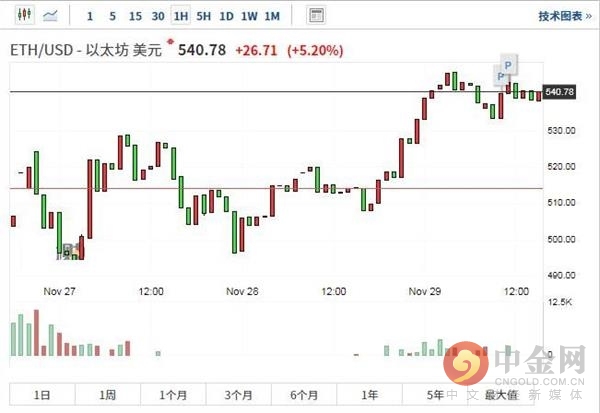
Task: Choose the 最大值 maximum time range
Action: pyautogui.click(x=501, y=394)
